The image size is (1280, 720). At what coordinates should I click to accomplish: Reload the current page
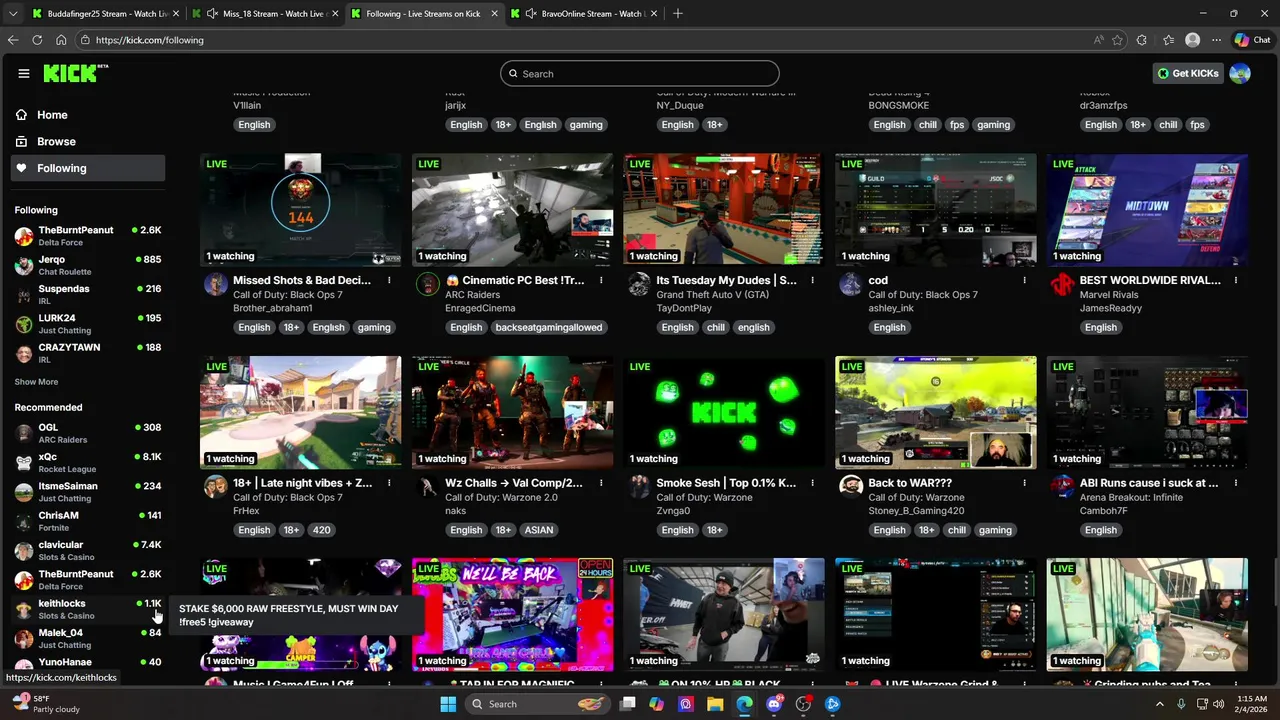(x=37, y=40)
